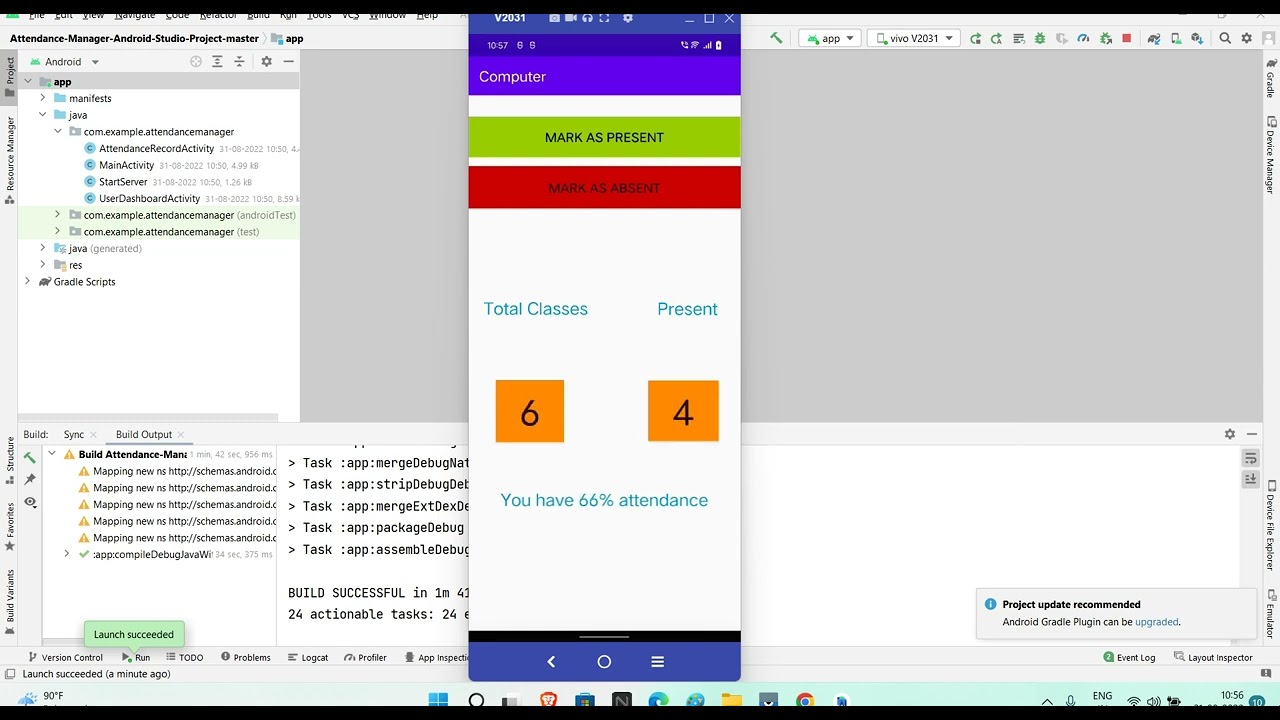Open the Logcat tool window tab
1280x720 pixels.
[x=308, y=657]
